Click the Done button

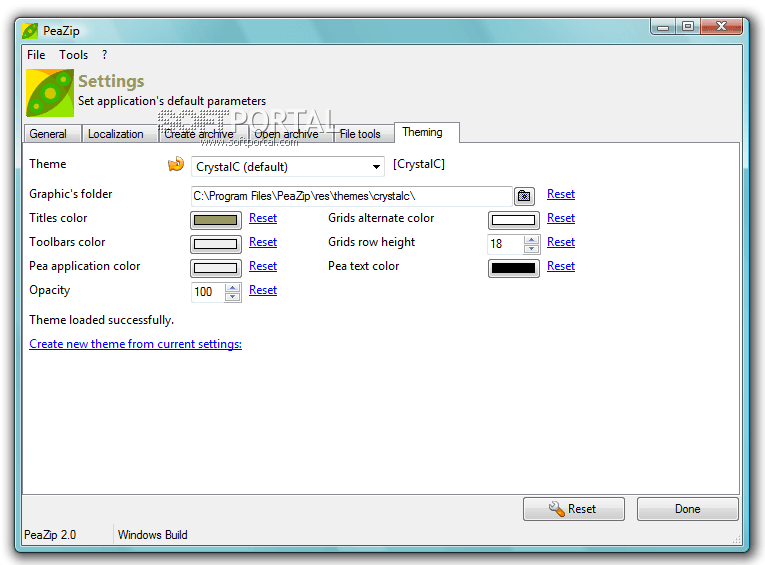tap(687, 509)
